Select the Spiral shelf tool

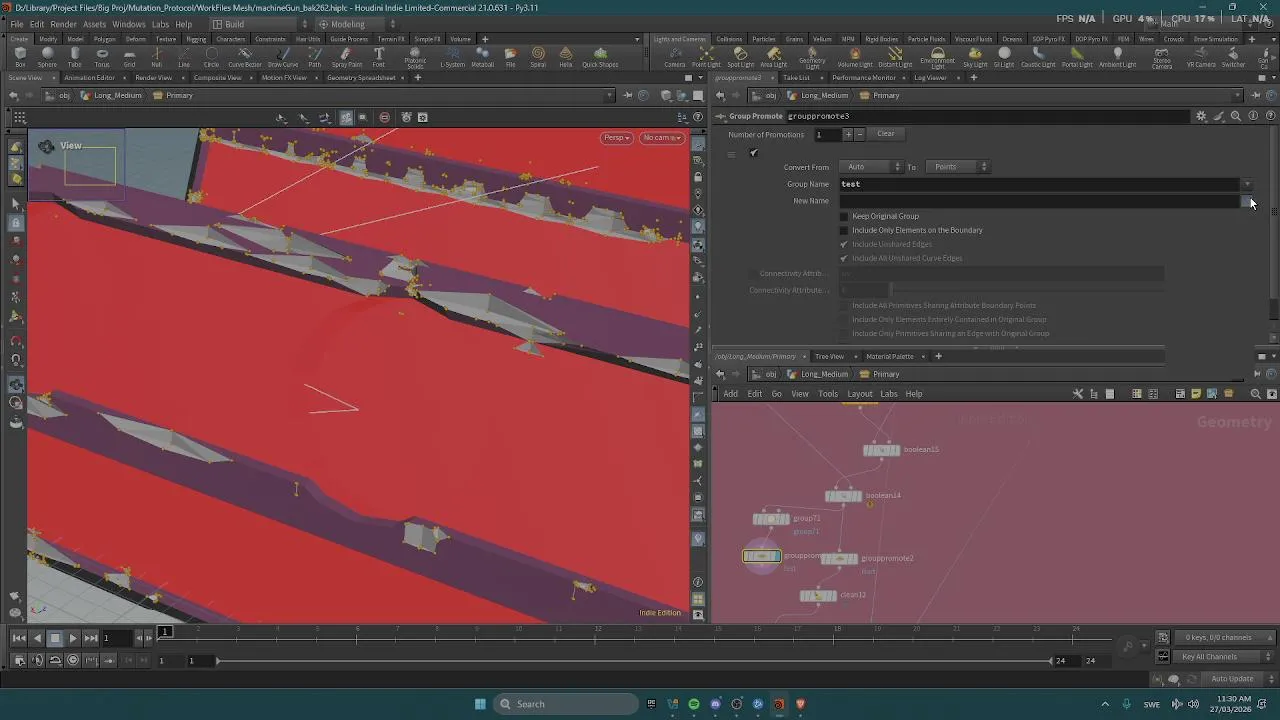pos(538,57)
